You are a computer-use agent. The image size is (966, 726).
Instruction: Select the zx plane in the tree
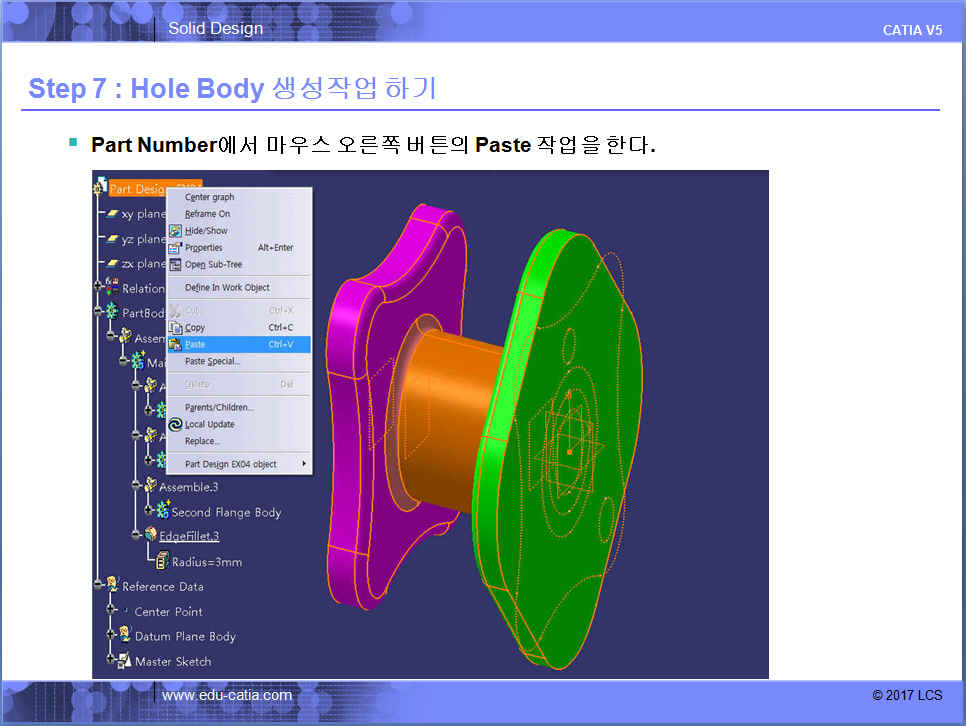[x=142, y=264]
